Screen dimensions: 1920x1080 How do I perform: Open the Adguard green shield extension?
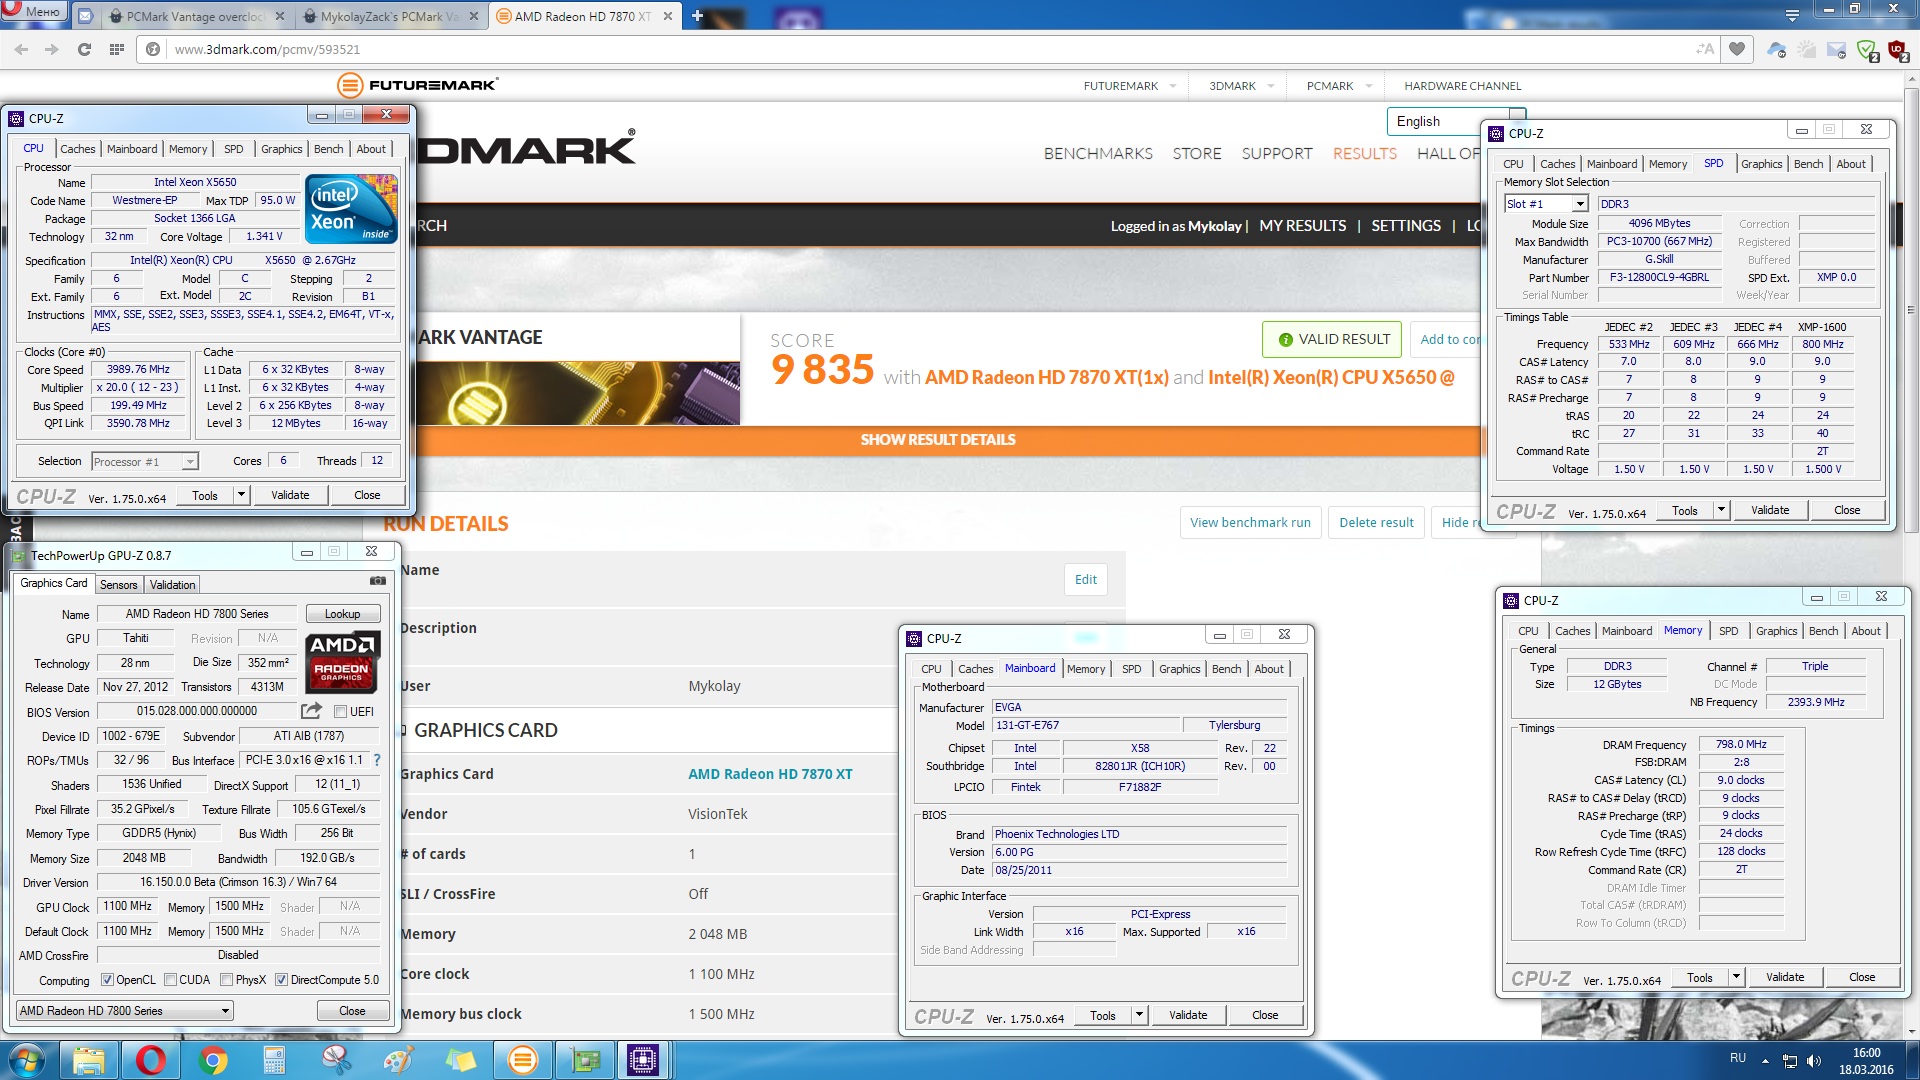coord(1866,50)
